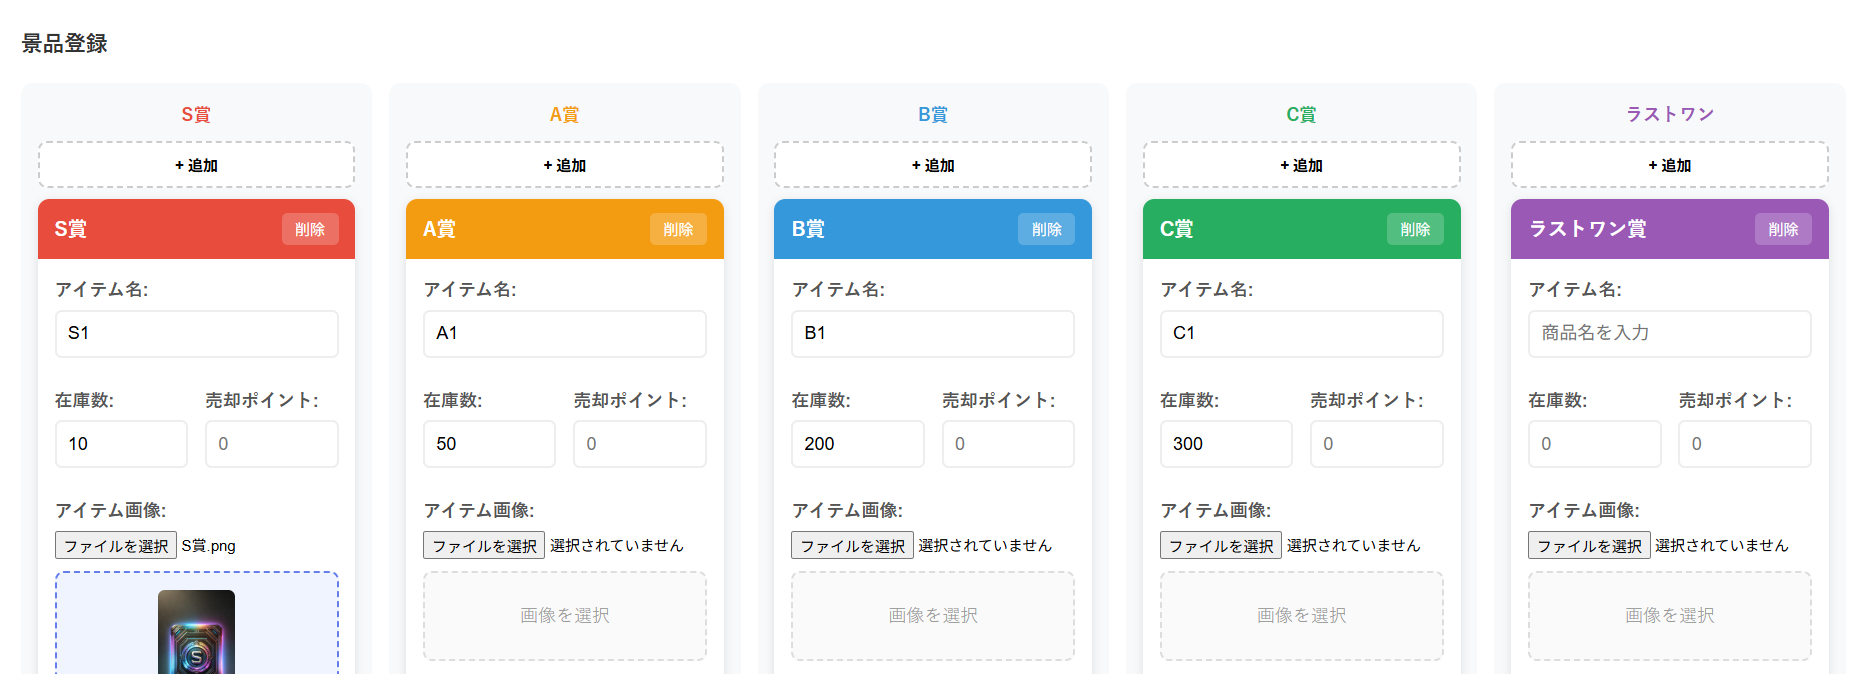The height and width of the screenshot is (674, 1851).
Task: Click the 画像を選択 drop area in A賞
Action: coord(564,615)
